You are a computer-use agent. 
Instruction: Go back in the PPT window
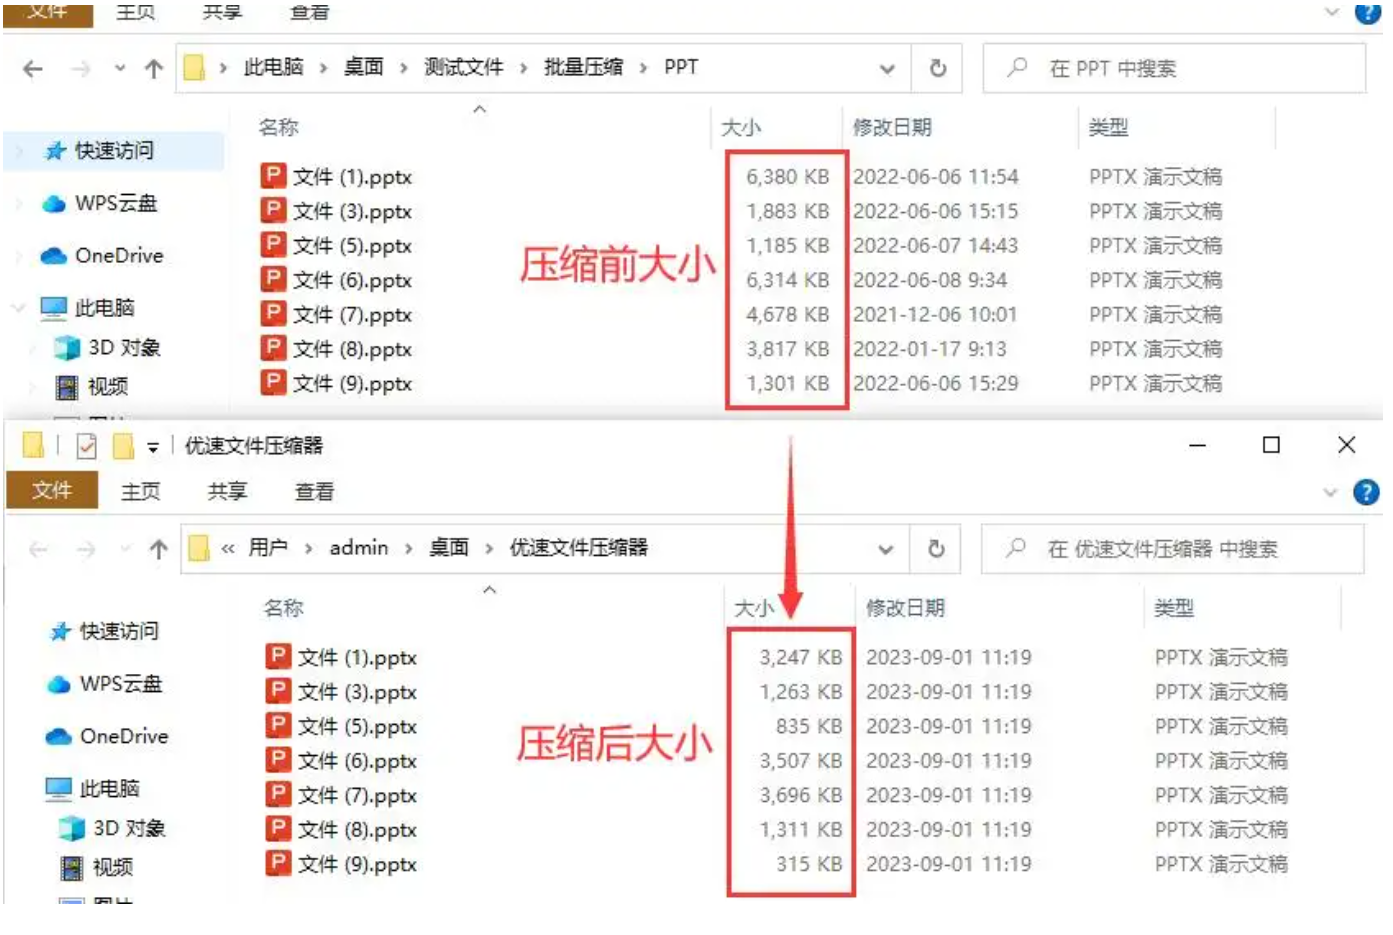point(33,69)
